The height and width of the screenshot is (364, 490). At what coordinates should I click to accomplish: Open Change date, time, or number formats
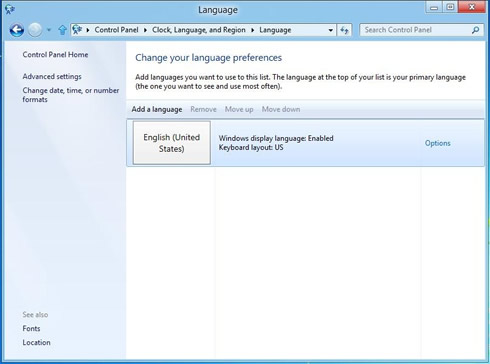[x=71, y=95]
